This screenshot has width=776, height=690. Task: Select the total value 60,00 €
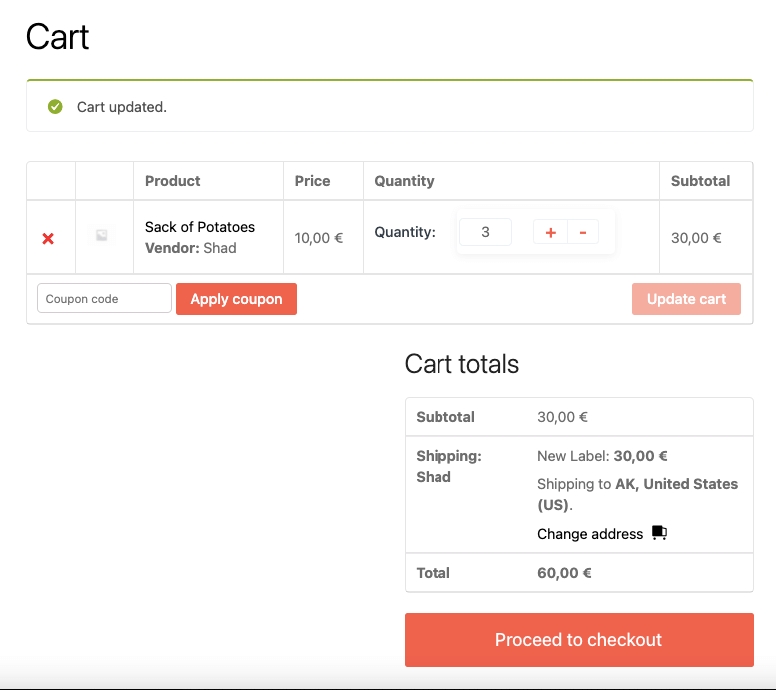tap(564, 573)
